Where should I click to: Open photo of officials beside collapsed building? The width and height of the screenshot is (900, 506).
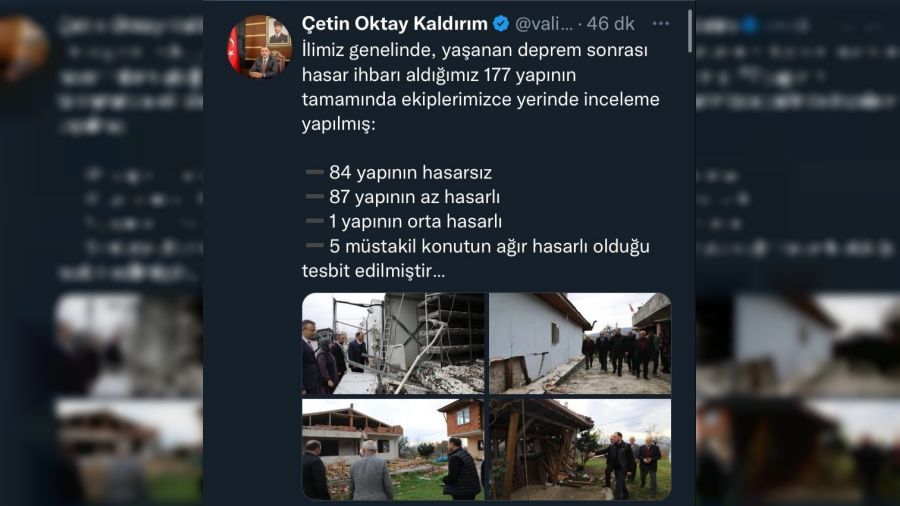(394, 344)
